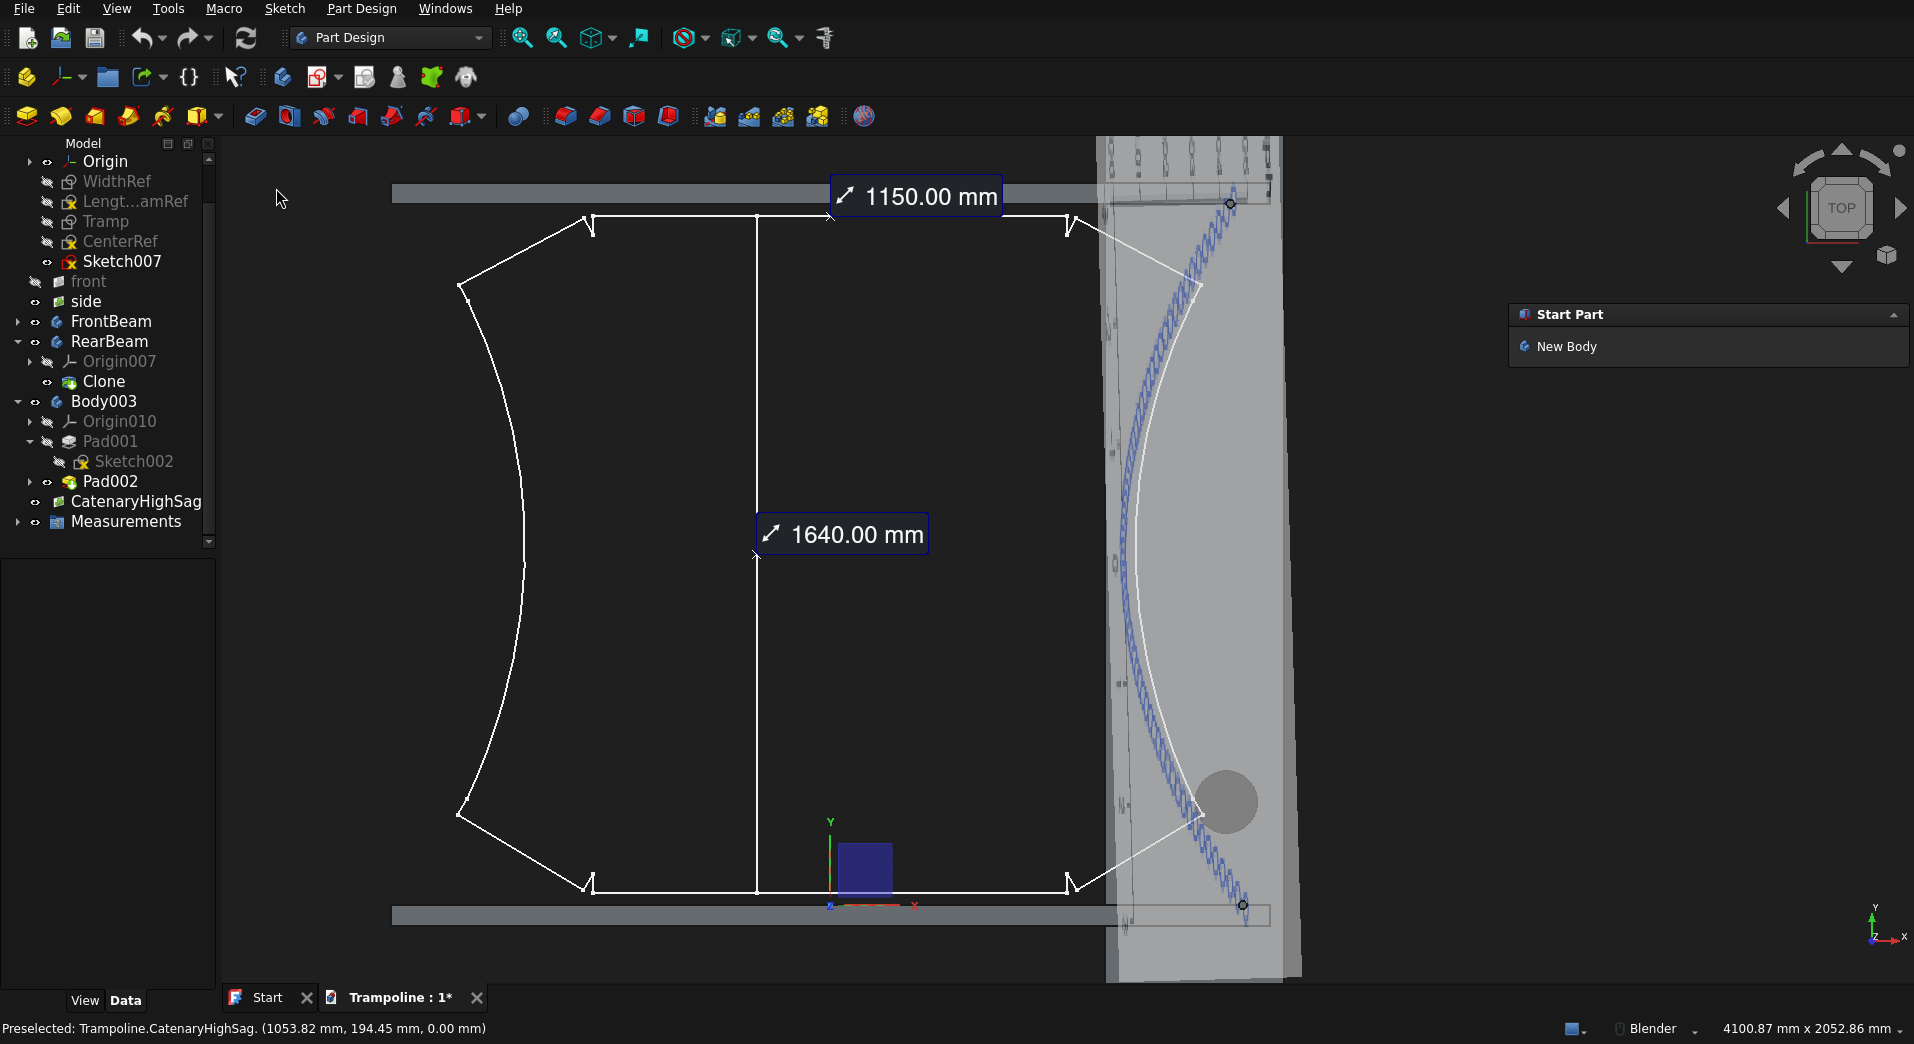1914x1044 pixels.
Task: Close the Trampoline document tab
Action: point(477,998)
